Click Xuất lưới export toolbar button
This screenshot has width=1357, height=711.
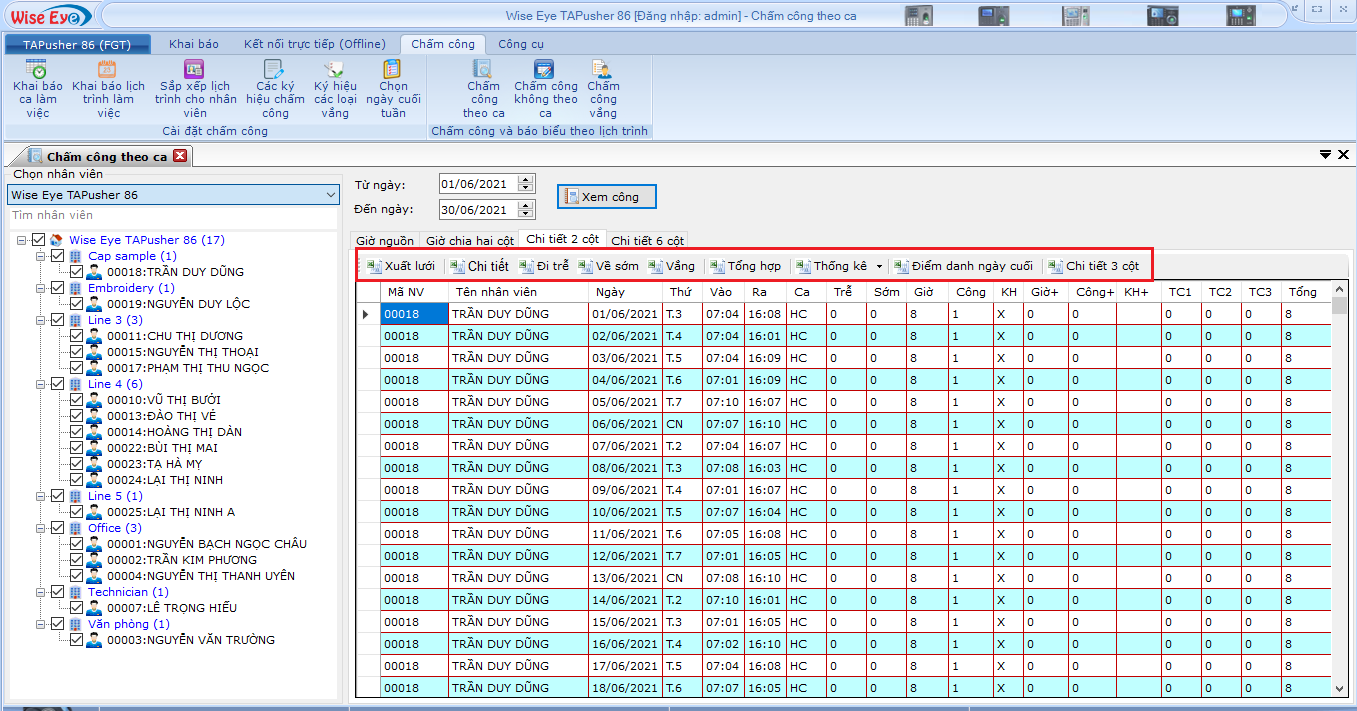point(401,266)
